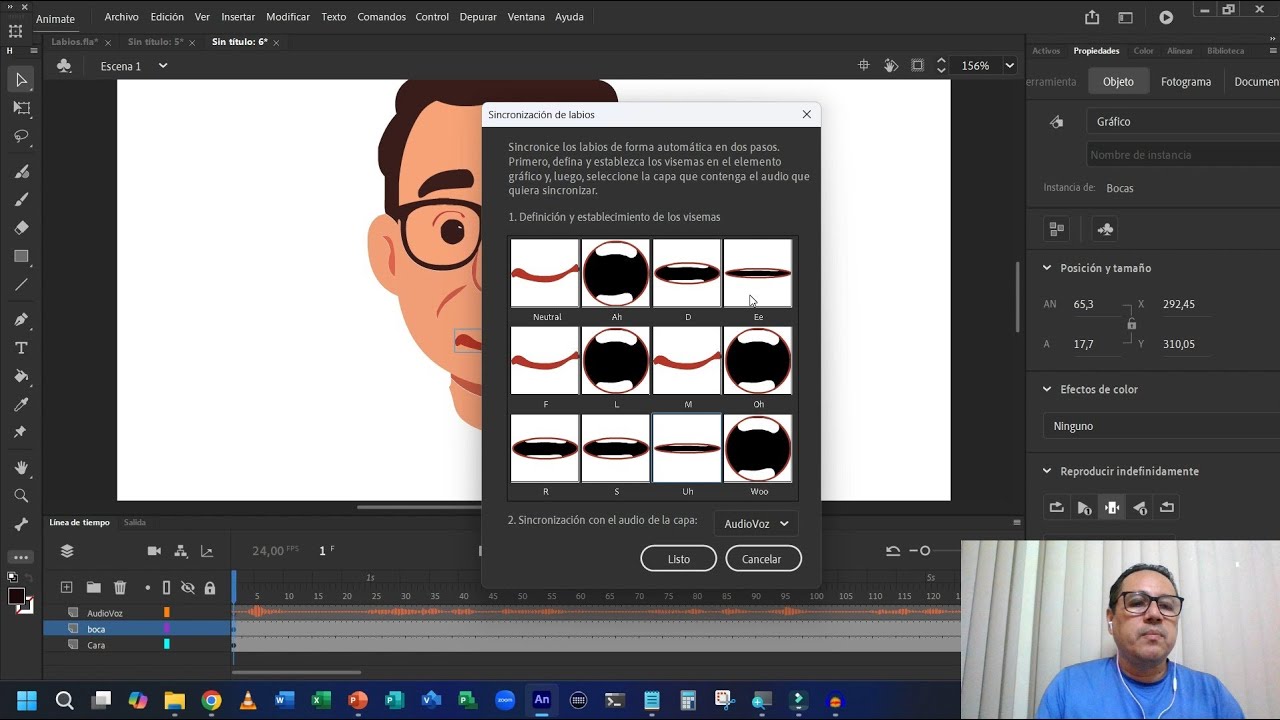This screenshot has width=1280, height=720.
Task: Switch to the Fotograma properties tab
Action: pyautogui.click(x=1186, y=82)
